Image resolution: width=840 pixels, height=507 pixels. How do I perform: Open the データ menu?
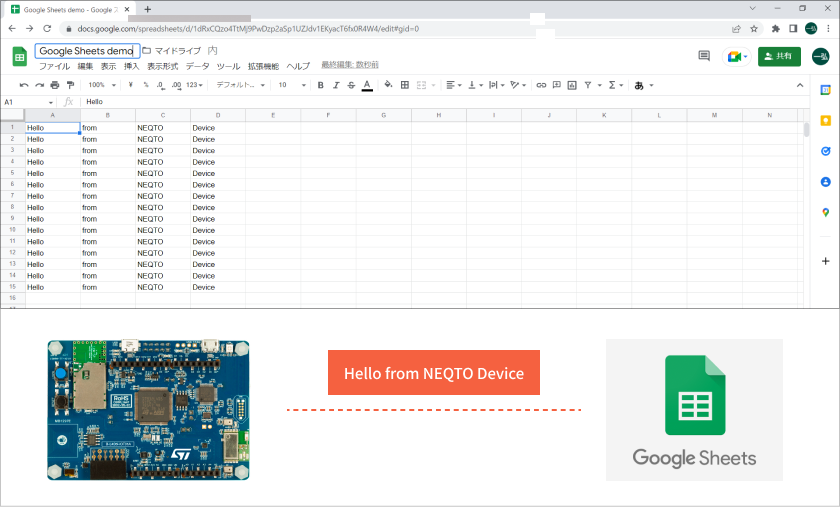pos(197,66)
